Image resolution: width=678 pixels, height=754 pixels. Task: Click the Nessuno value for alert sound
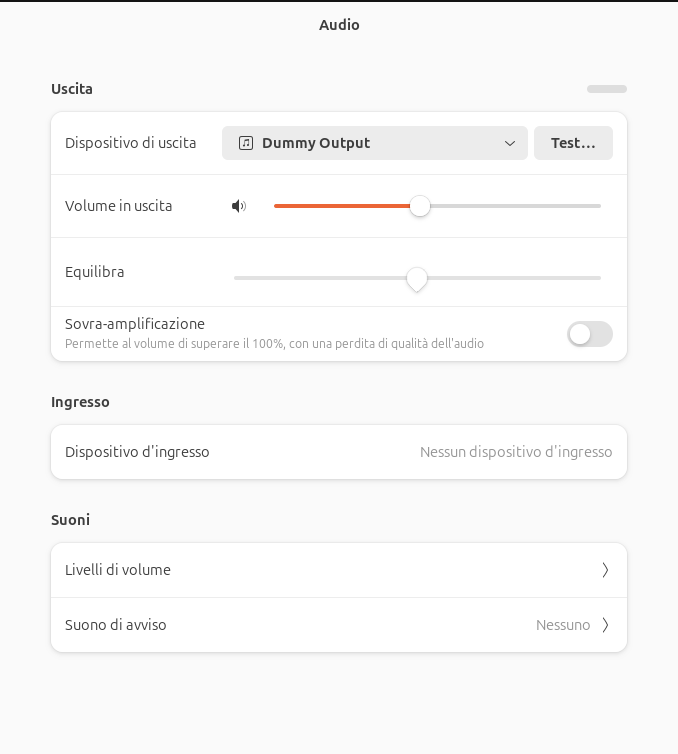click(563, 625)
